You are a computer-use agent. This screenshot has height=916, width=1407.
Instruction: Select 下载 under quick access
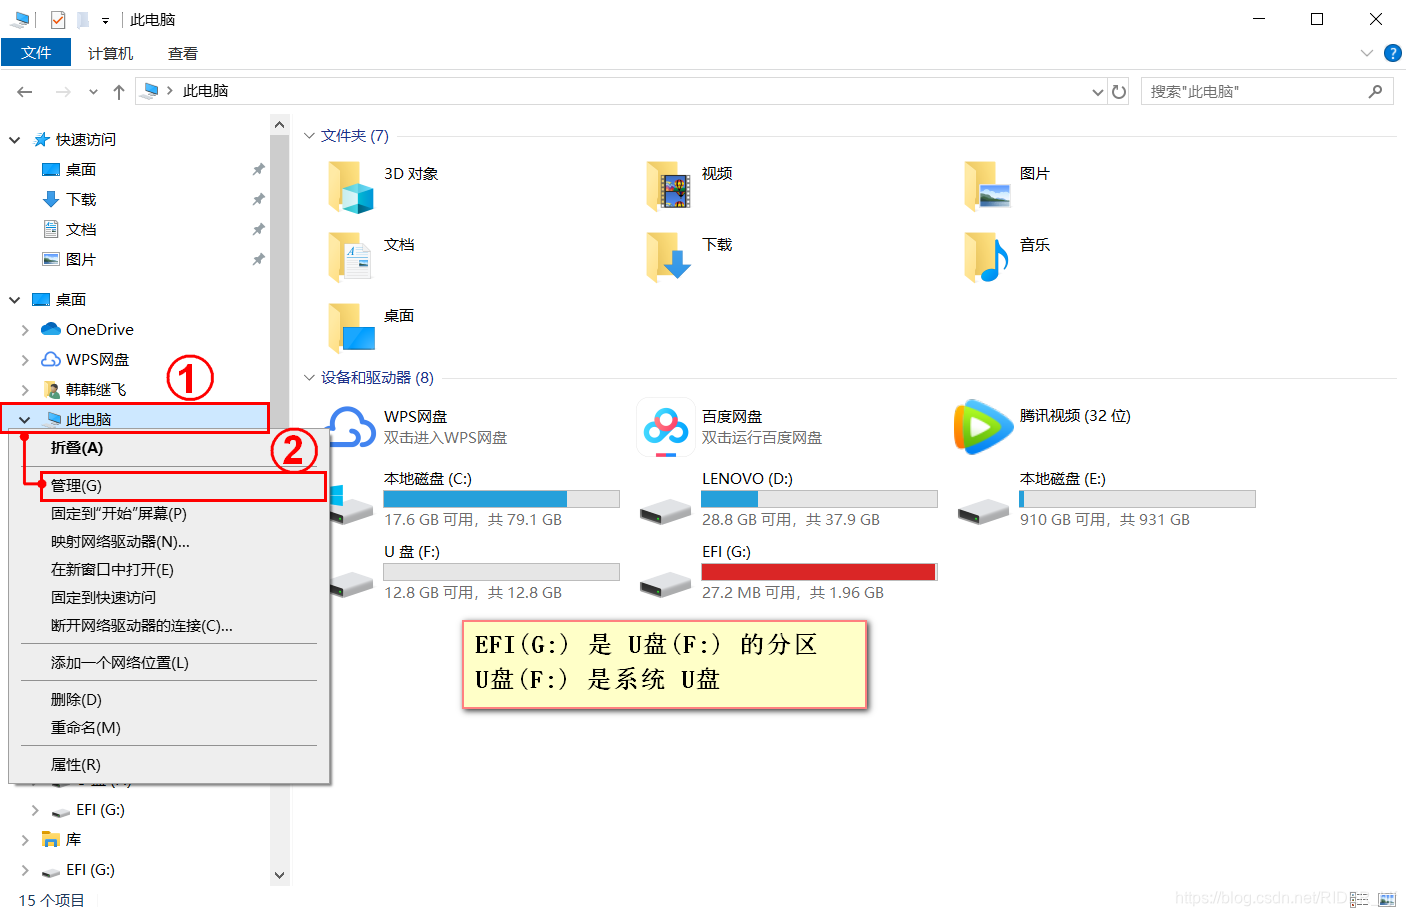tap(69, 200)
